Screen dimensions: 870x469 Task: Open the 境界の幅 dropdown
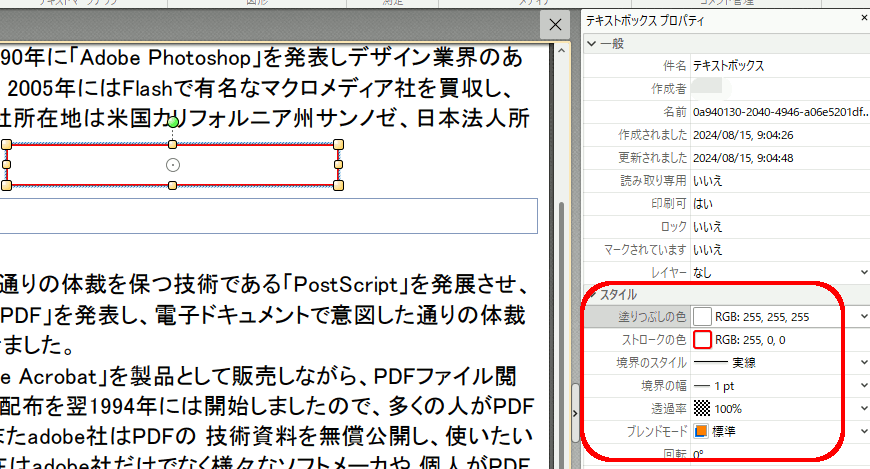click(x=864, y=385)
